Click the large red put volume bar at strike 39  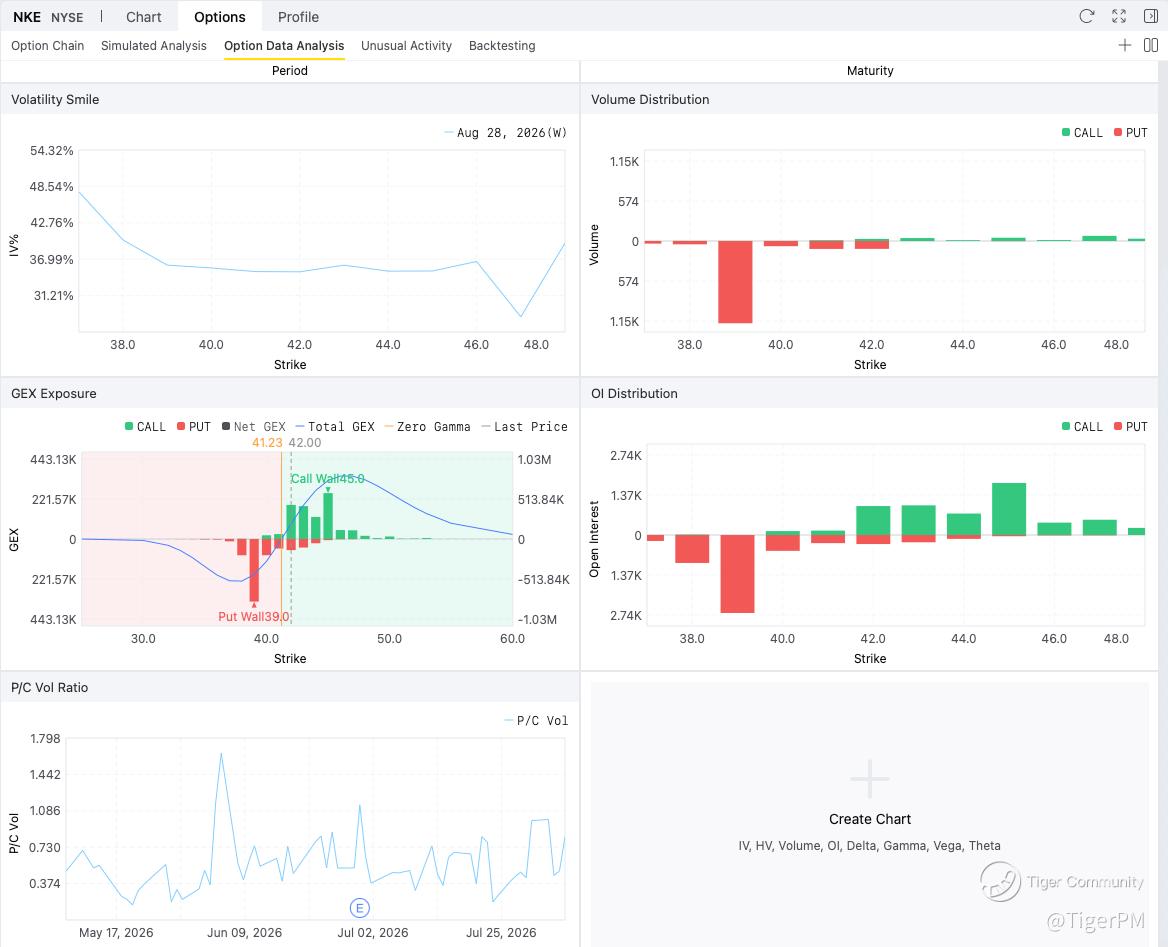[x=734, y=282]
